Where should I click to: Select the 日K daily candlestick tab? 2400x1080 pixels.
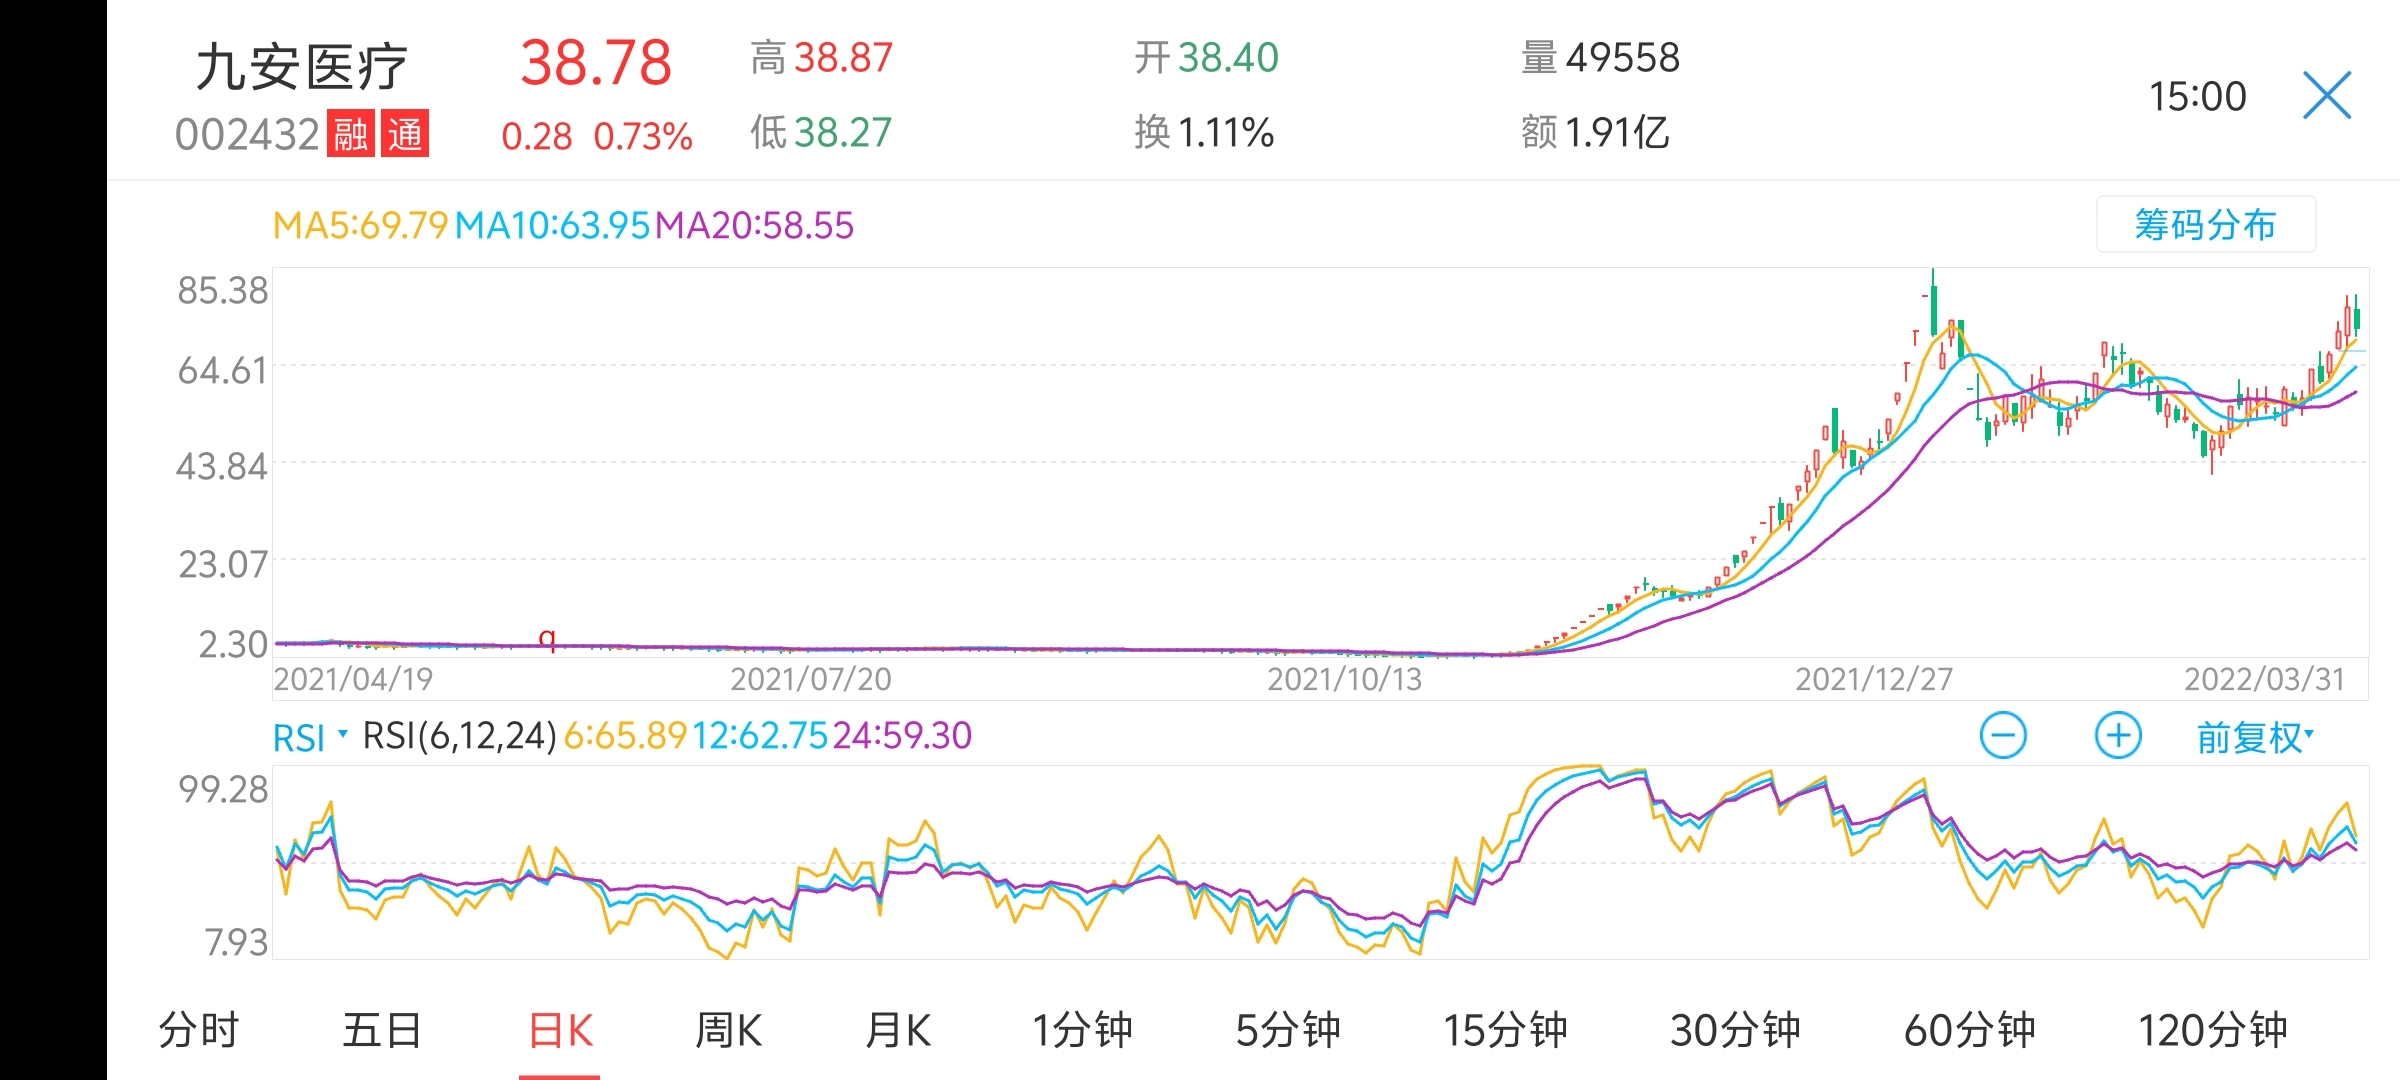[560, 1030]
